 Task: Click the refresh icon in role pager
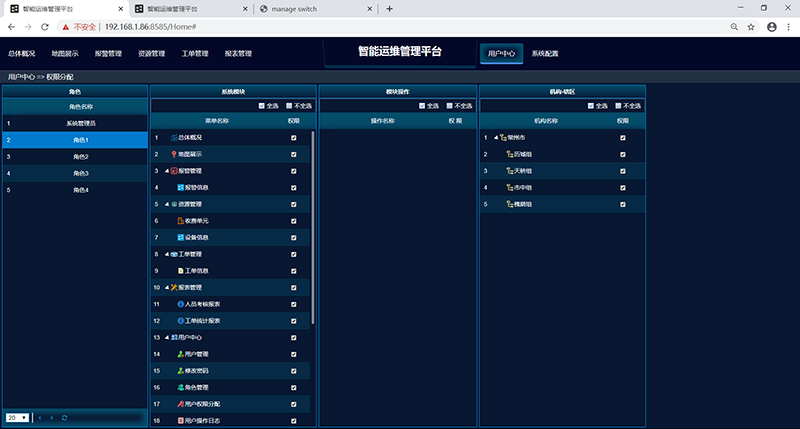[64, 417]
